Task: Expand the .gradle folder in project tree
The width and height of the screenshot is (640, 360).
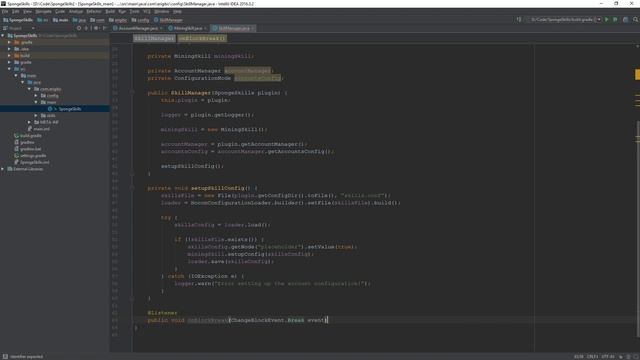Action: [10, 42]
